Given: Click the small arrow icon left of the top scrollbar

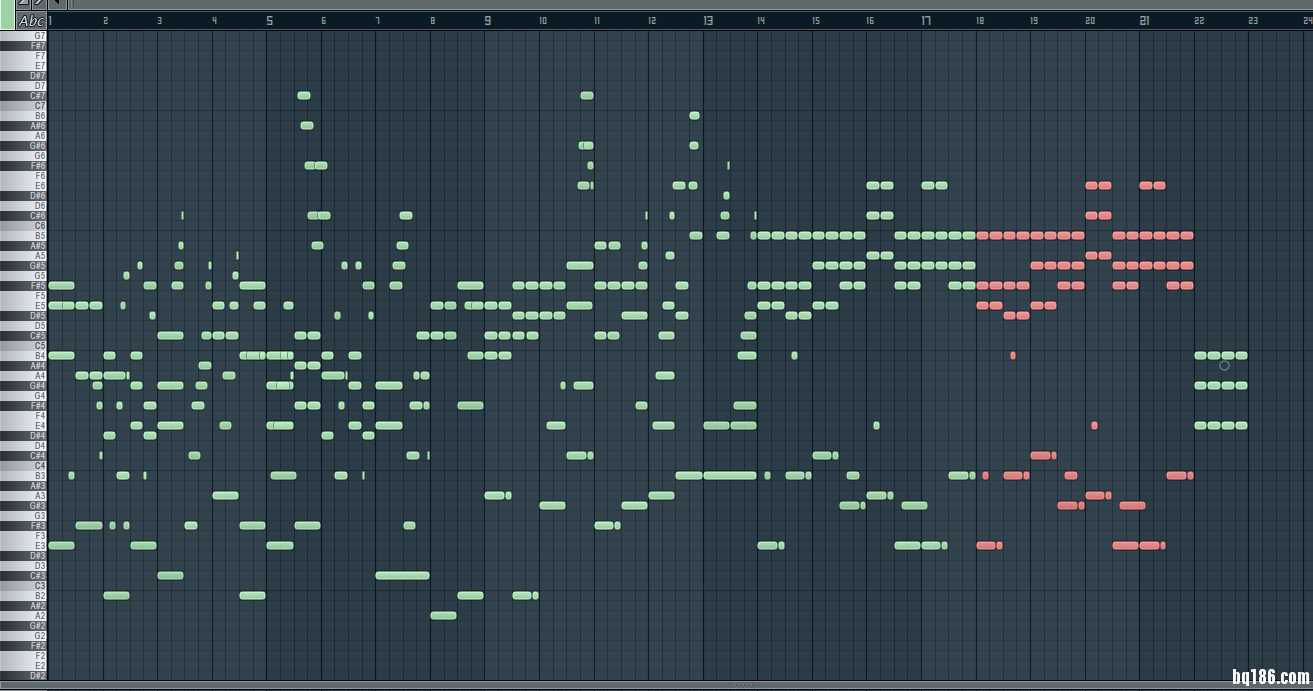Looking at the screenshot, I should (57, 4).
